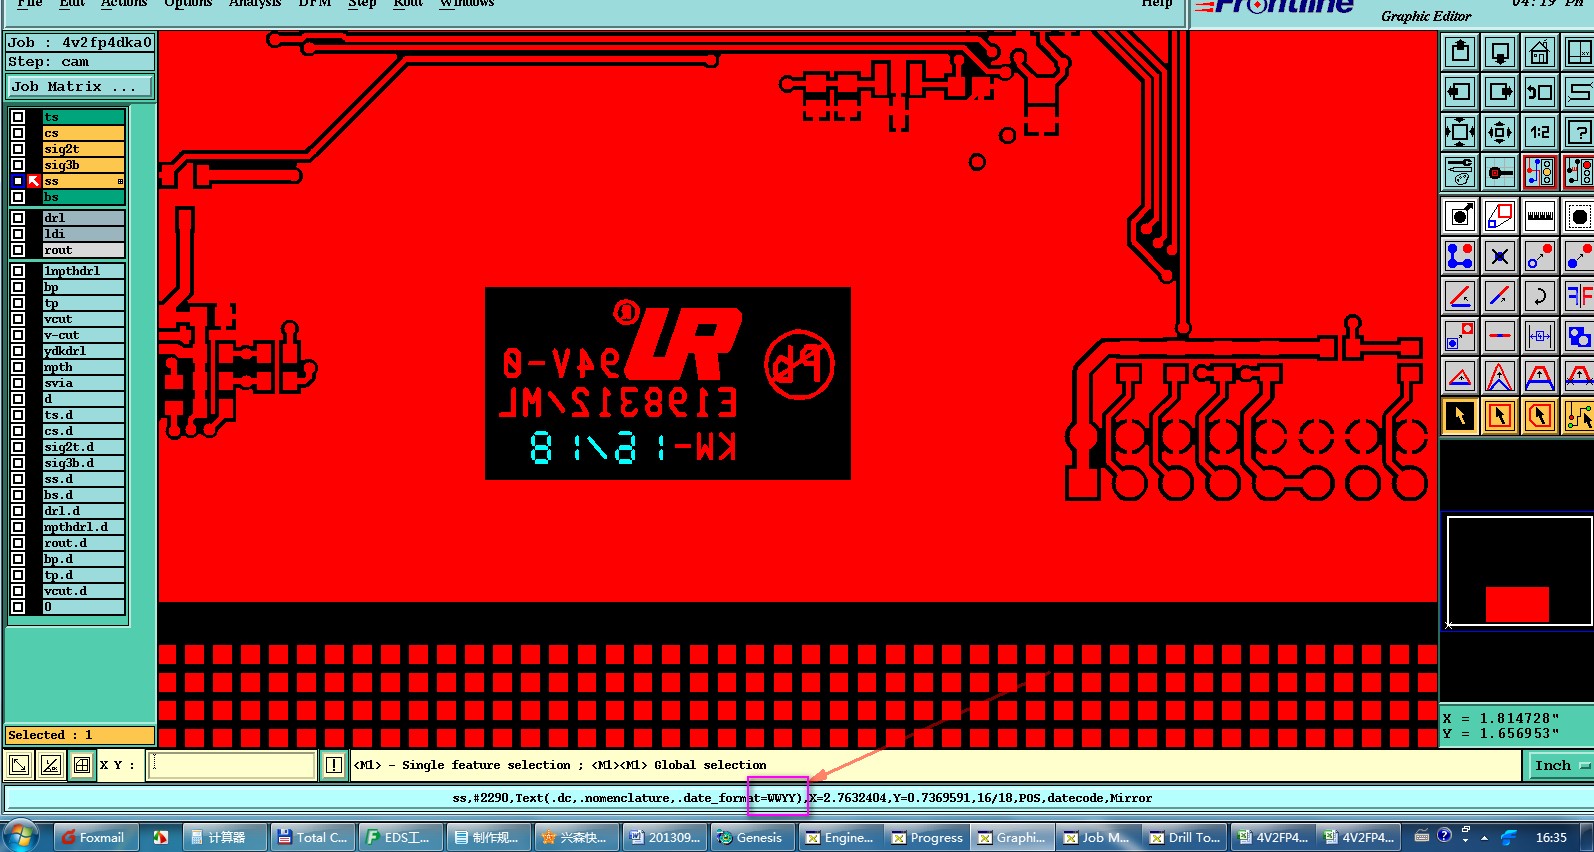Select the sig2t.d layer name
Image resolution: width=1594 pixels, height=852 pixels.
84,447
